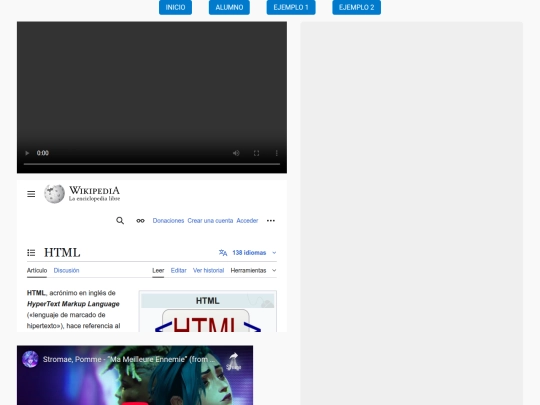This screenshot has height=405, width=540.
Task: Click the HTML infobox logo image
Action: tap(208, 321)
